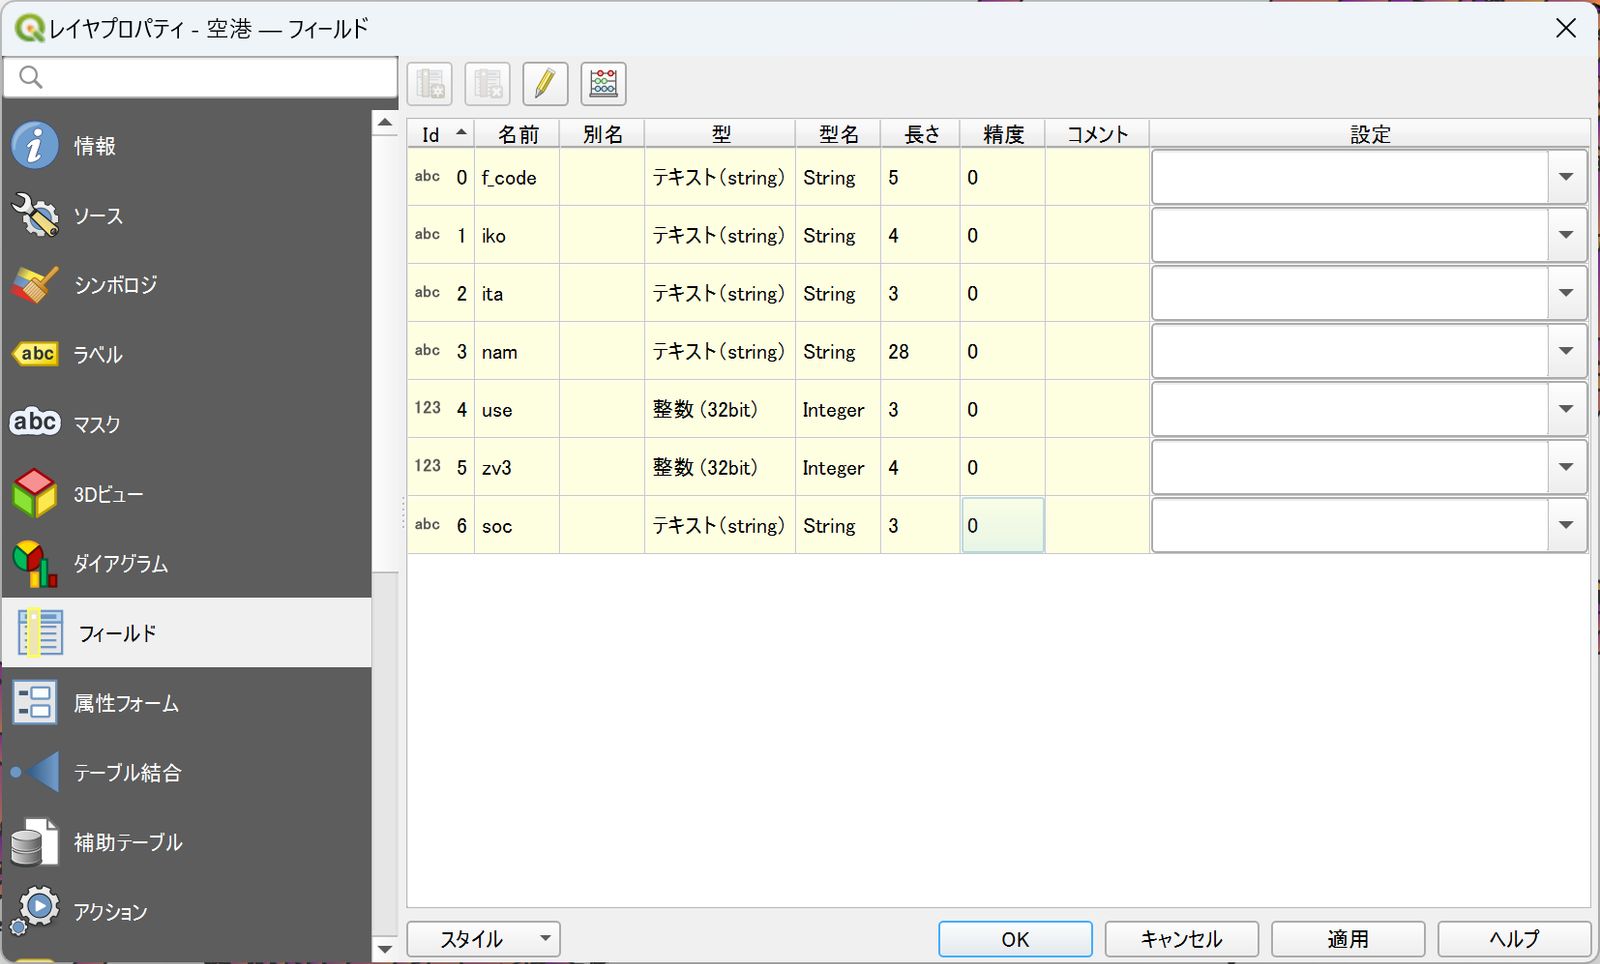Open the スタイル dropdown button
The height and width of the screenshot is (964, 1600).
[x=483, y=939]
